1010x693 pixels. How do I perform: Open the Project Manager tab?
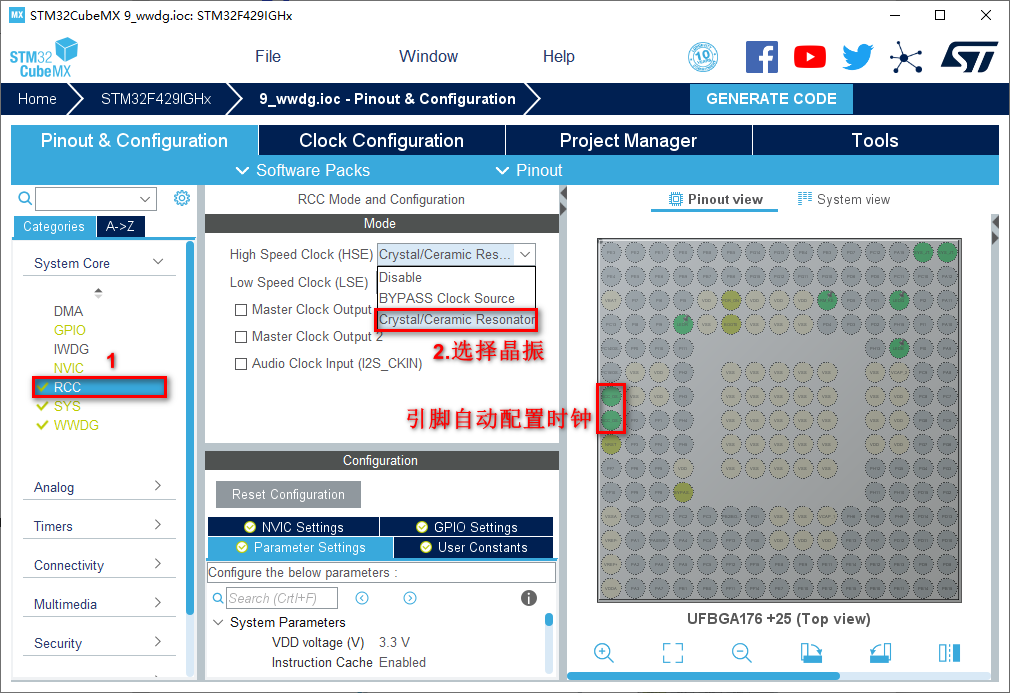pos(628,141)
